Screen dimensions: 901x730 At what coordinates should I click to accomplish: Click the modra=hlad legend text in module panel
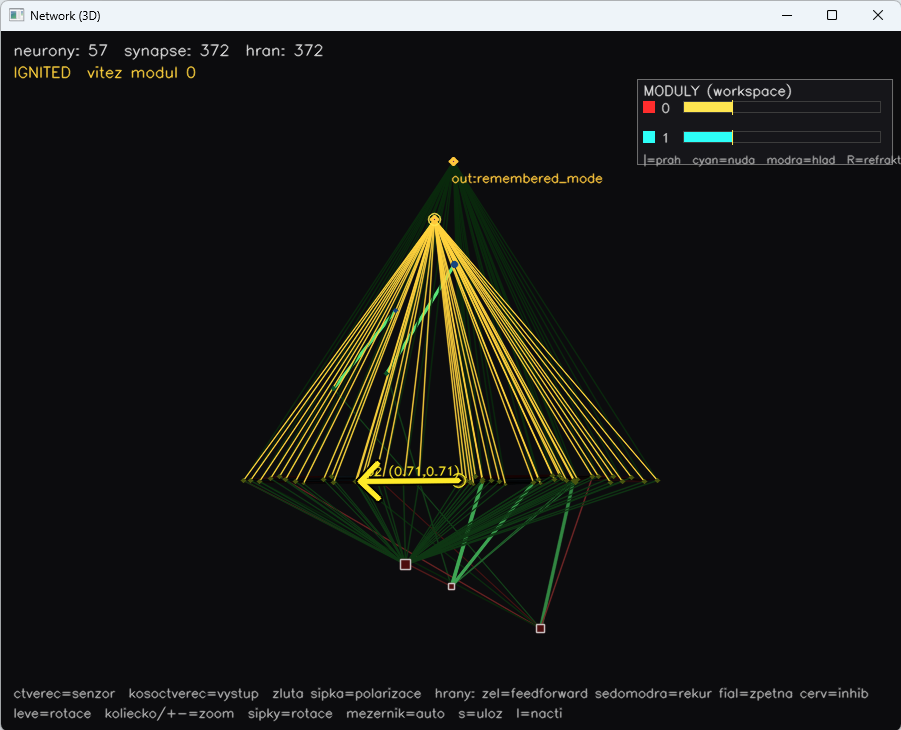pyautogui.click(x=800, y=160)
